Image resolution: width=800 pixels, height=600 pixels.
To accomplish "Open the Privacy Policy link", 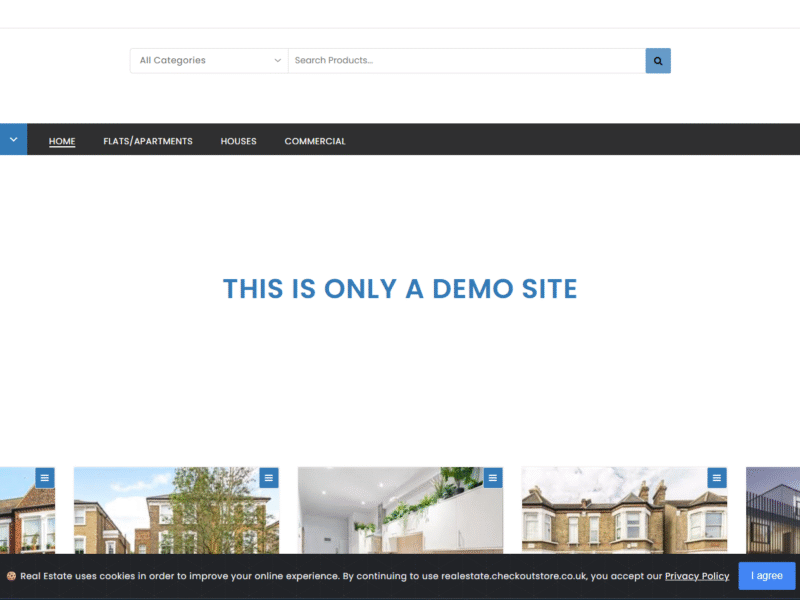I will [697, 576].
